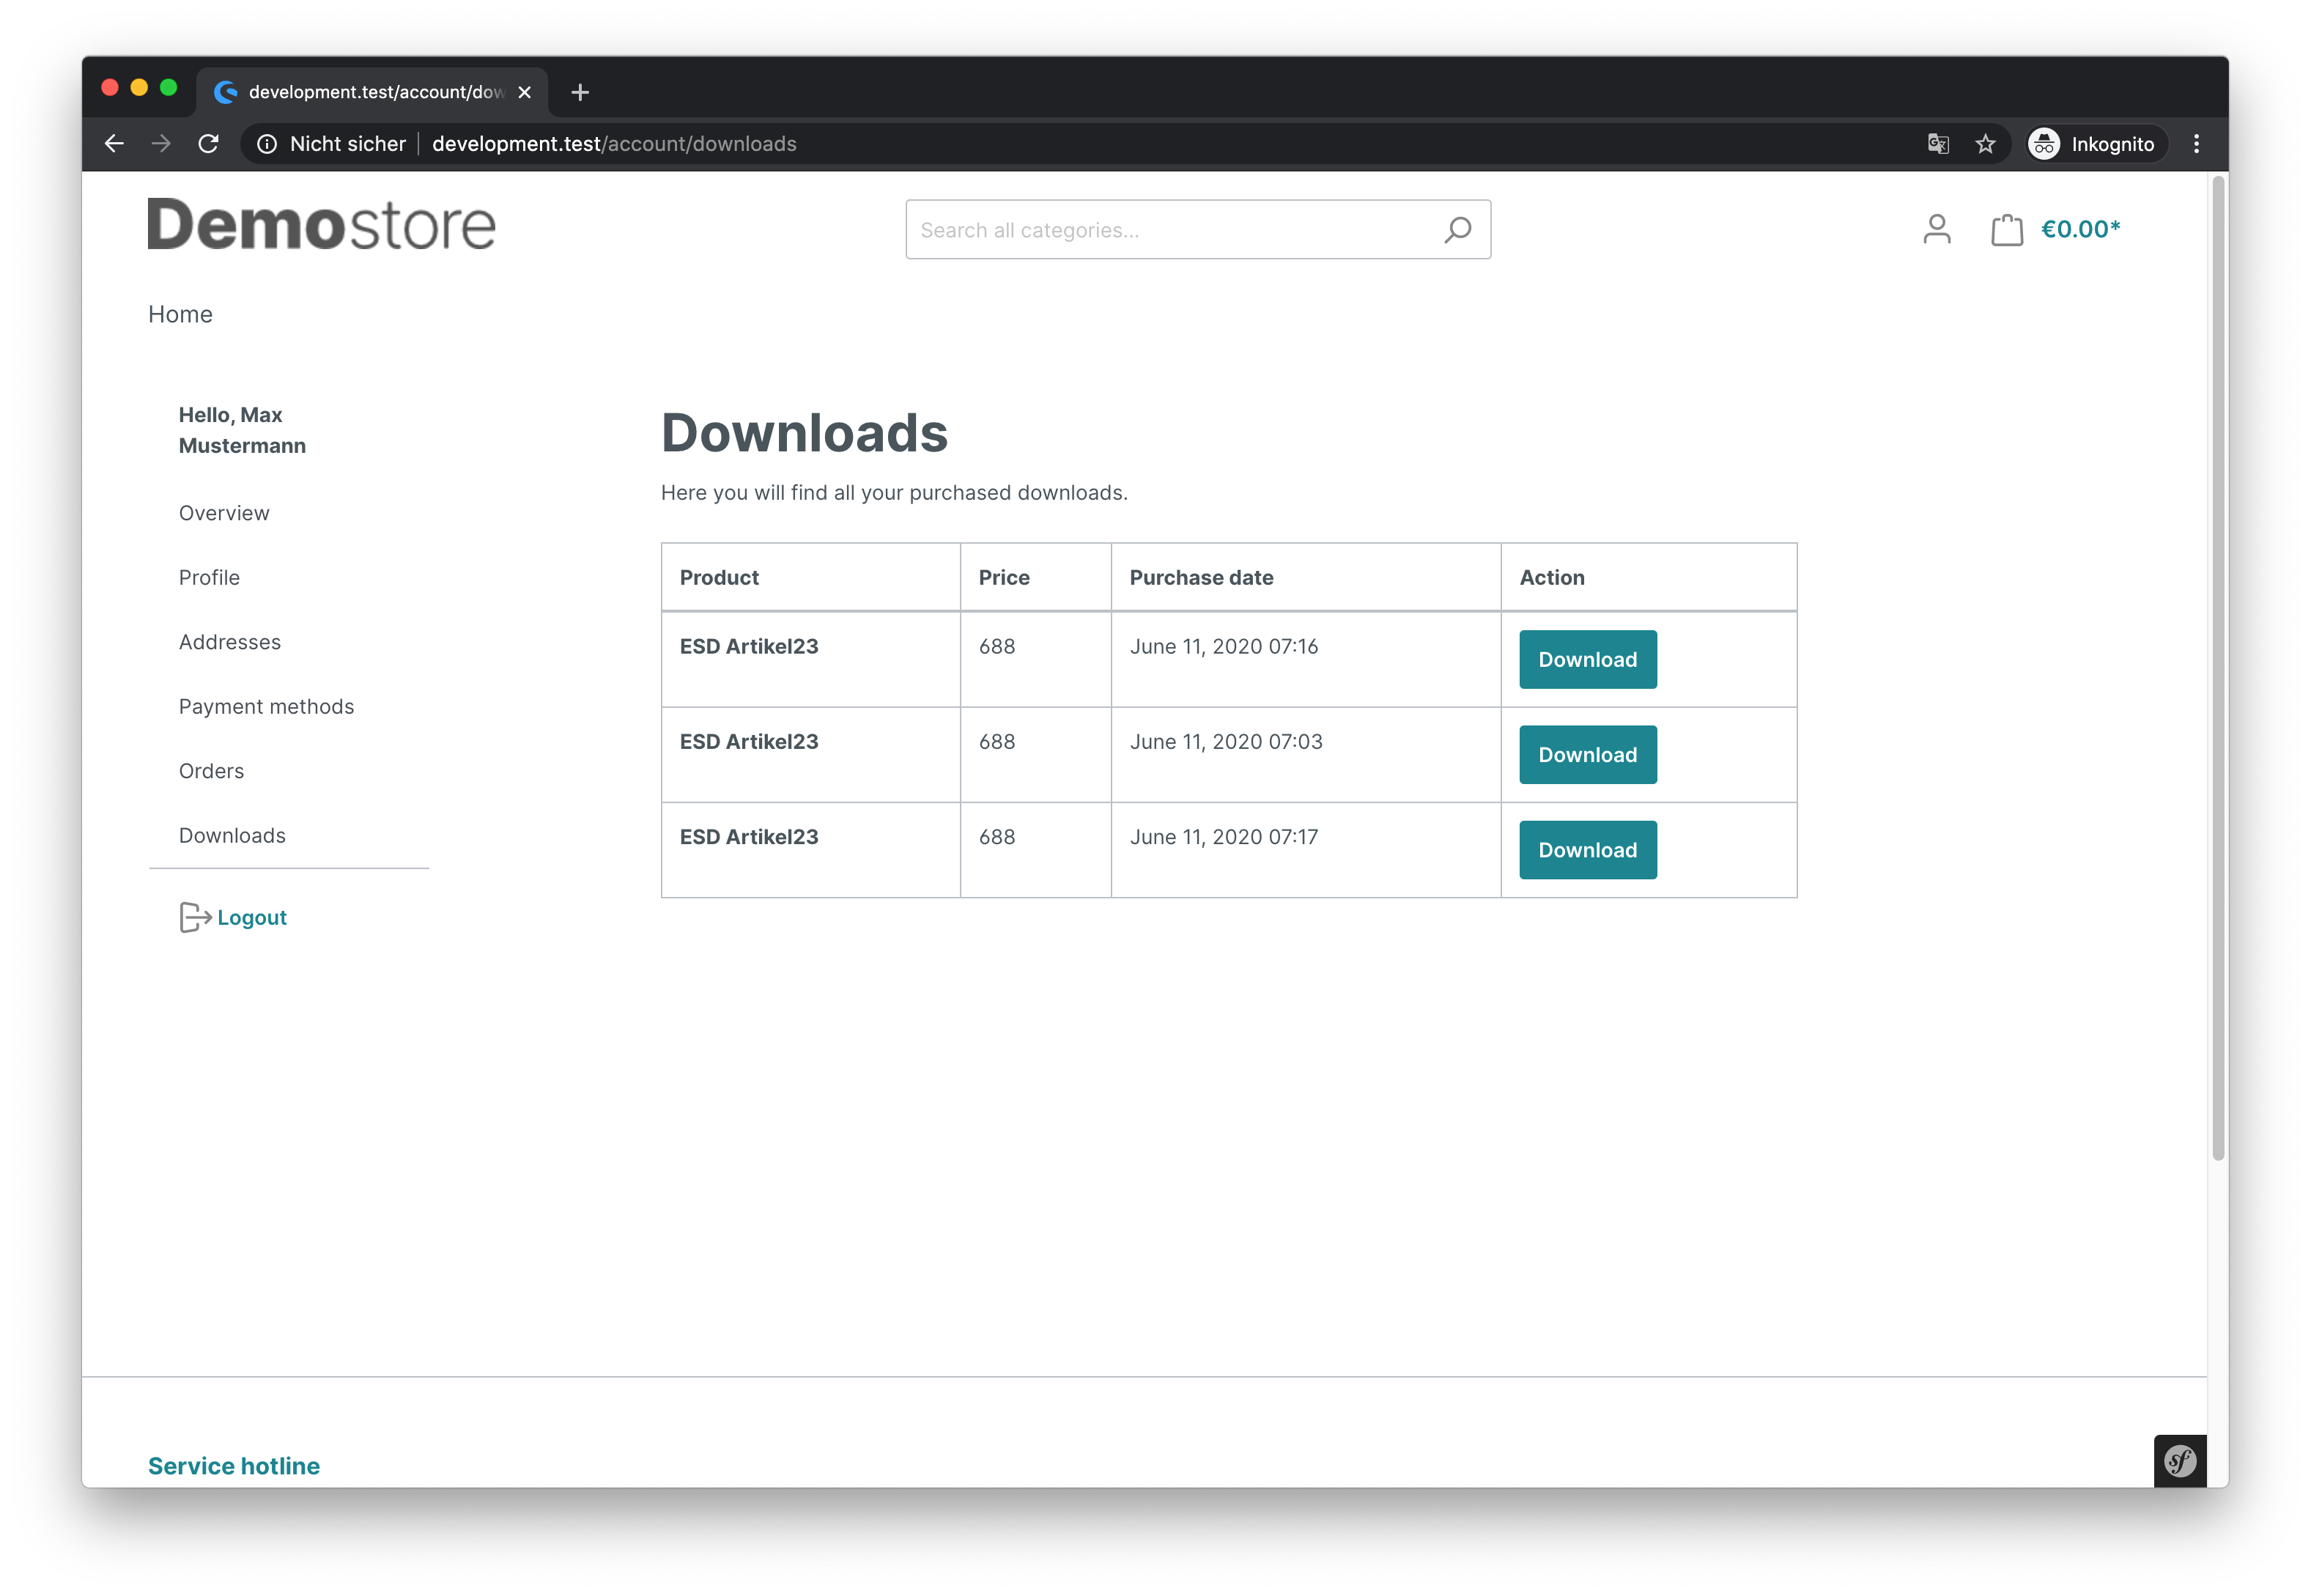This screenshot has height=1596, width=2311.
Task: Open a new tab with the plus icon
Action: 580,92
